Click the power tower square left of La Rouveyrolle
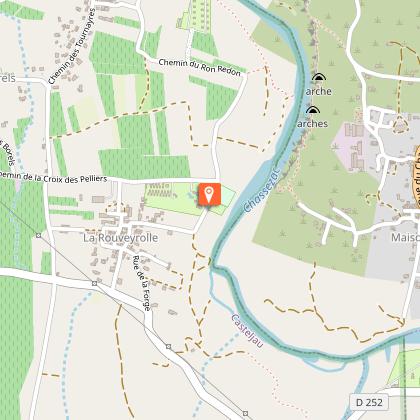The image size is (420, 420). pos(39,235)
